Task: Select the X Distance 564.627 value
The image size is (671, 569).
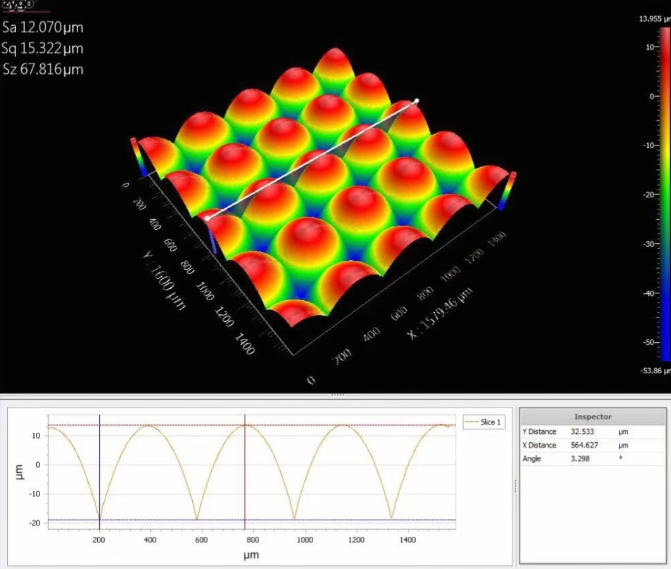Action: click(584, 445)
